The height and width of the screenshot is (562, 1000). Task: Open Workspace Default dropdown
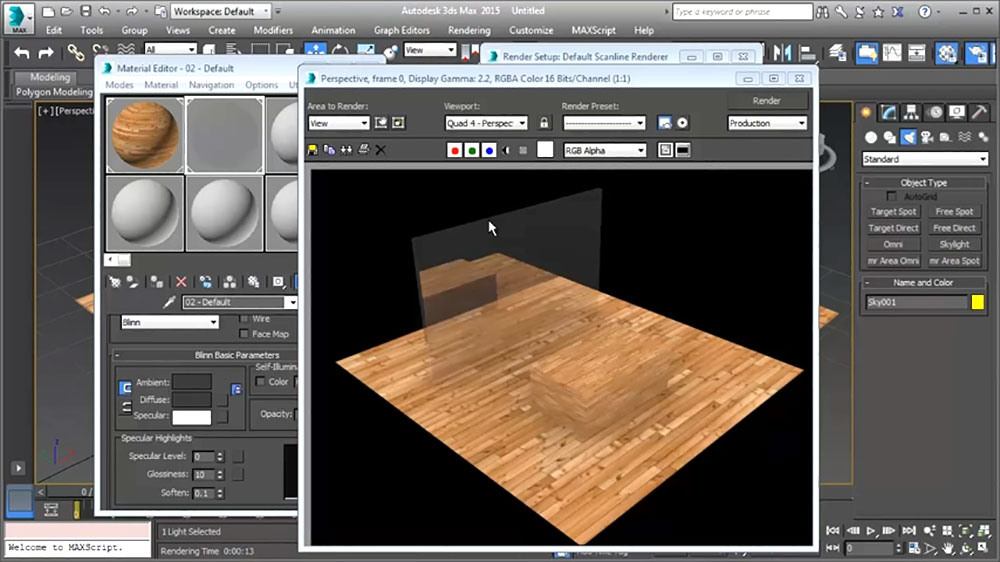tap(221, 11)
